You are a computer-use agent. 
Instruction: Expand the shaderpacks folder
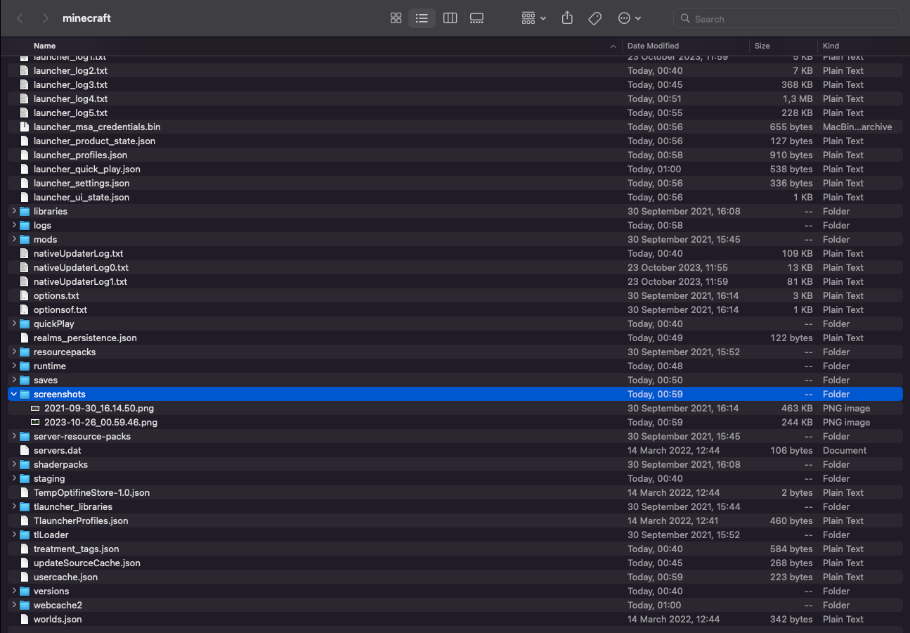point(14,464)
